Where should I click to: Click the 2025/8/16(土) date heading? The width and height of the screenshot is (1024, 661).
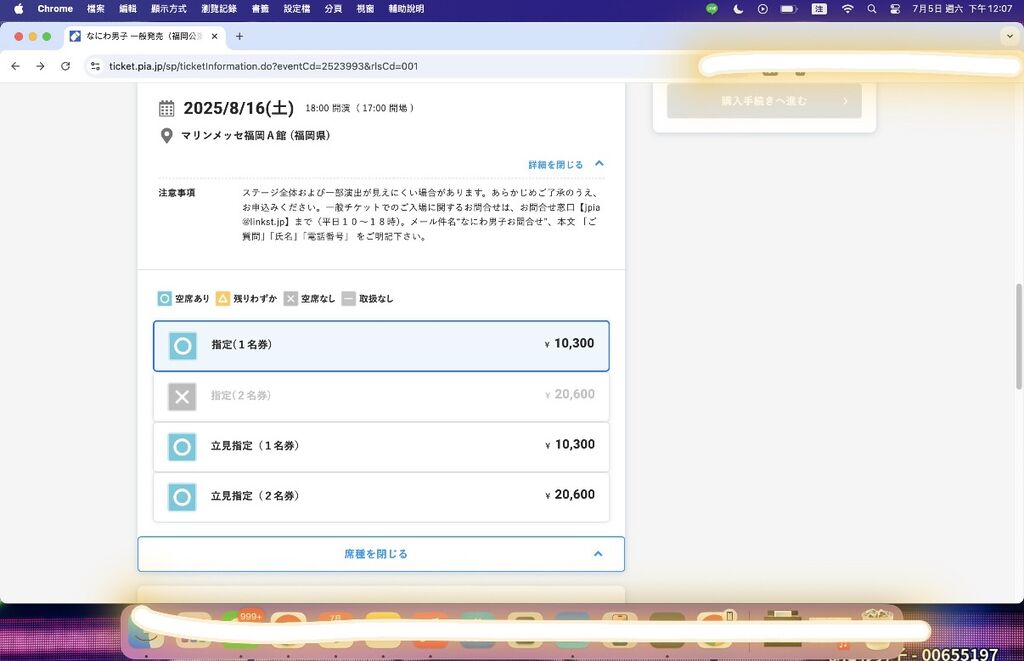click(x=238, y=108)
